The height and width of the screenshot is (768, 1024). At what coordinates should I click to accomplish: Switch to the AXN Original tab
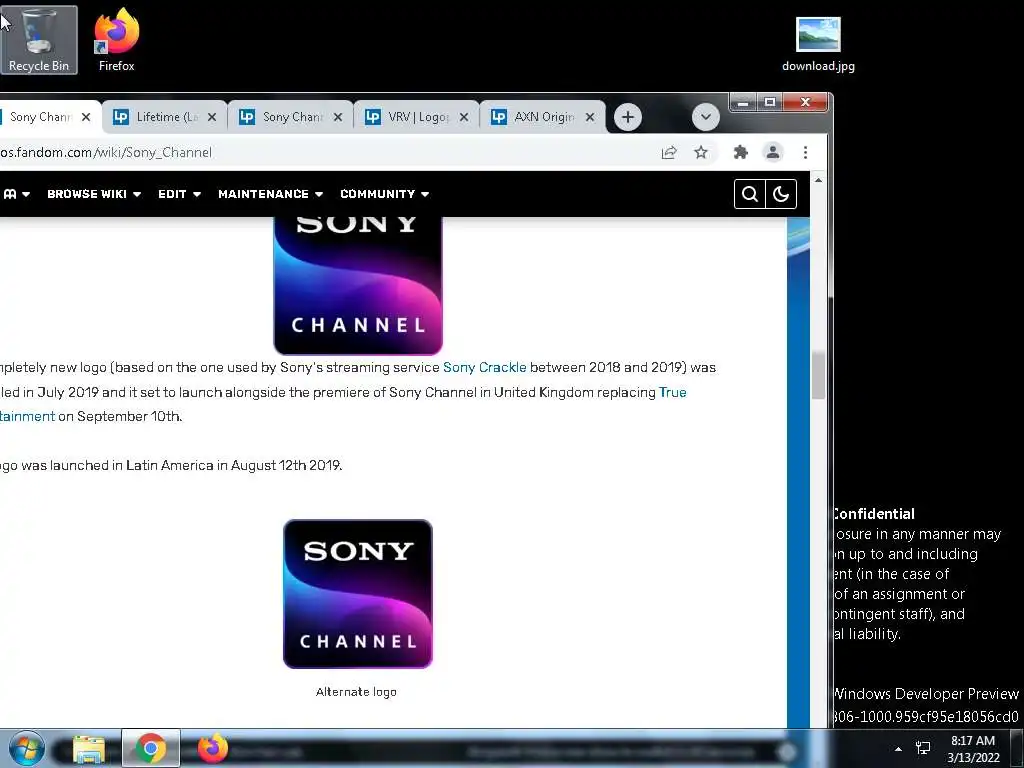(543, 117)
